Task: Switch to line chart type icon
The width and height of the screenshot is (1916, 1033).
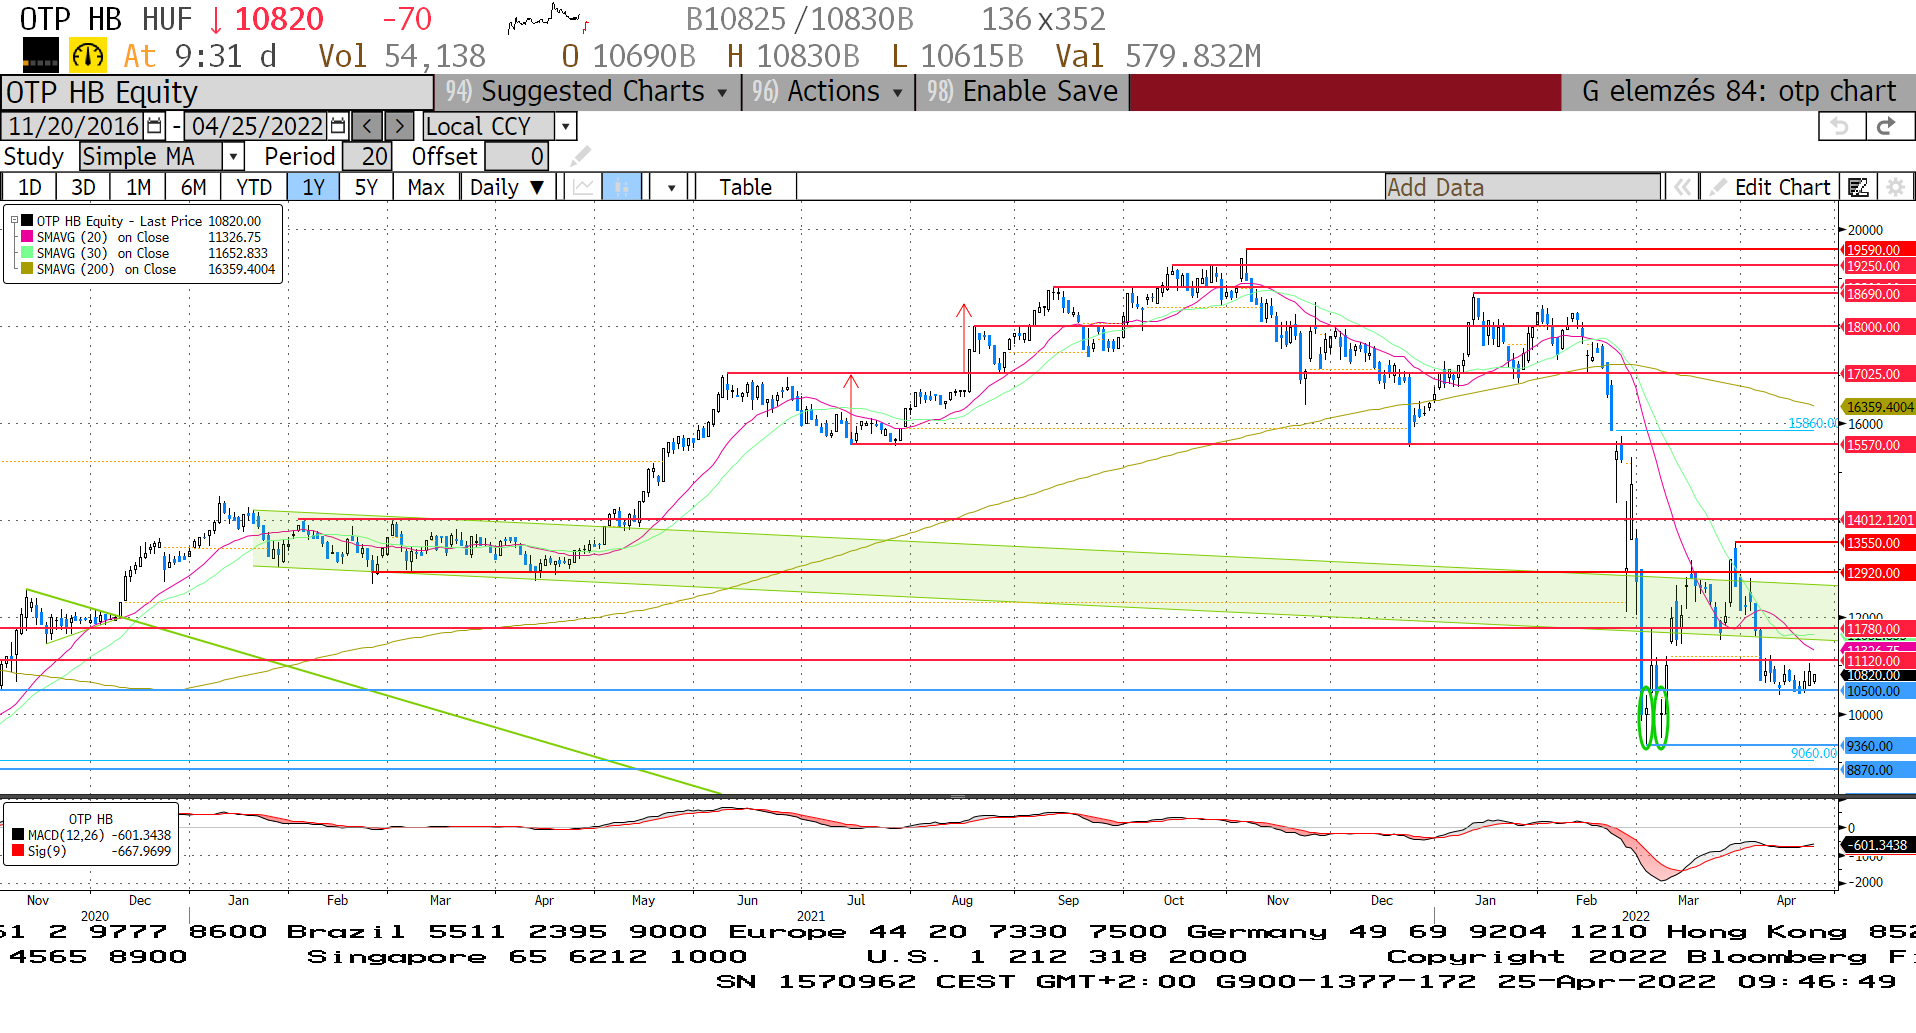Action: 583,187
